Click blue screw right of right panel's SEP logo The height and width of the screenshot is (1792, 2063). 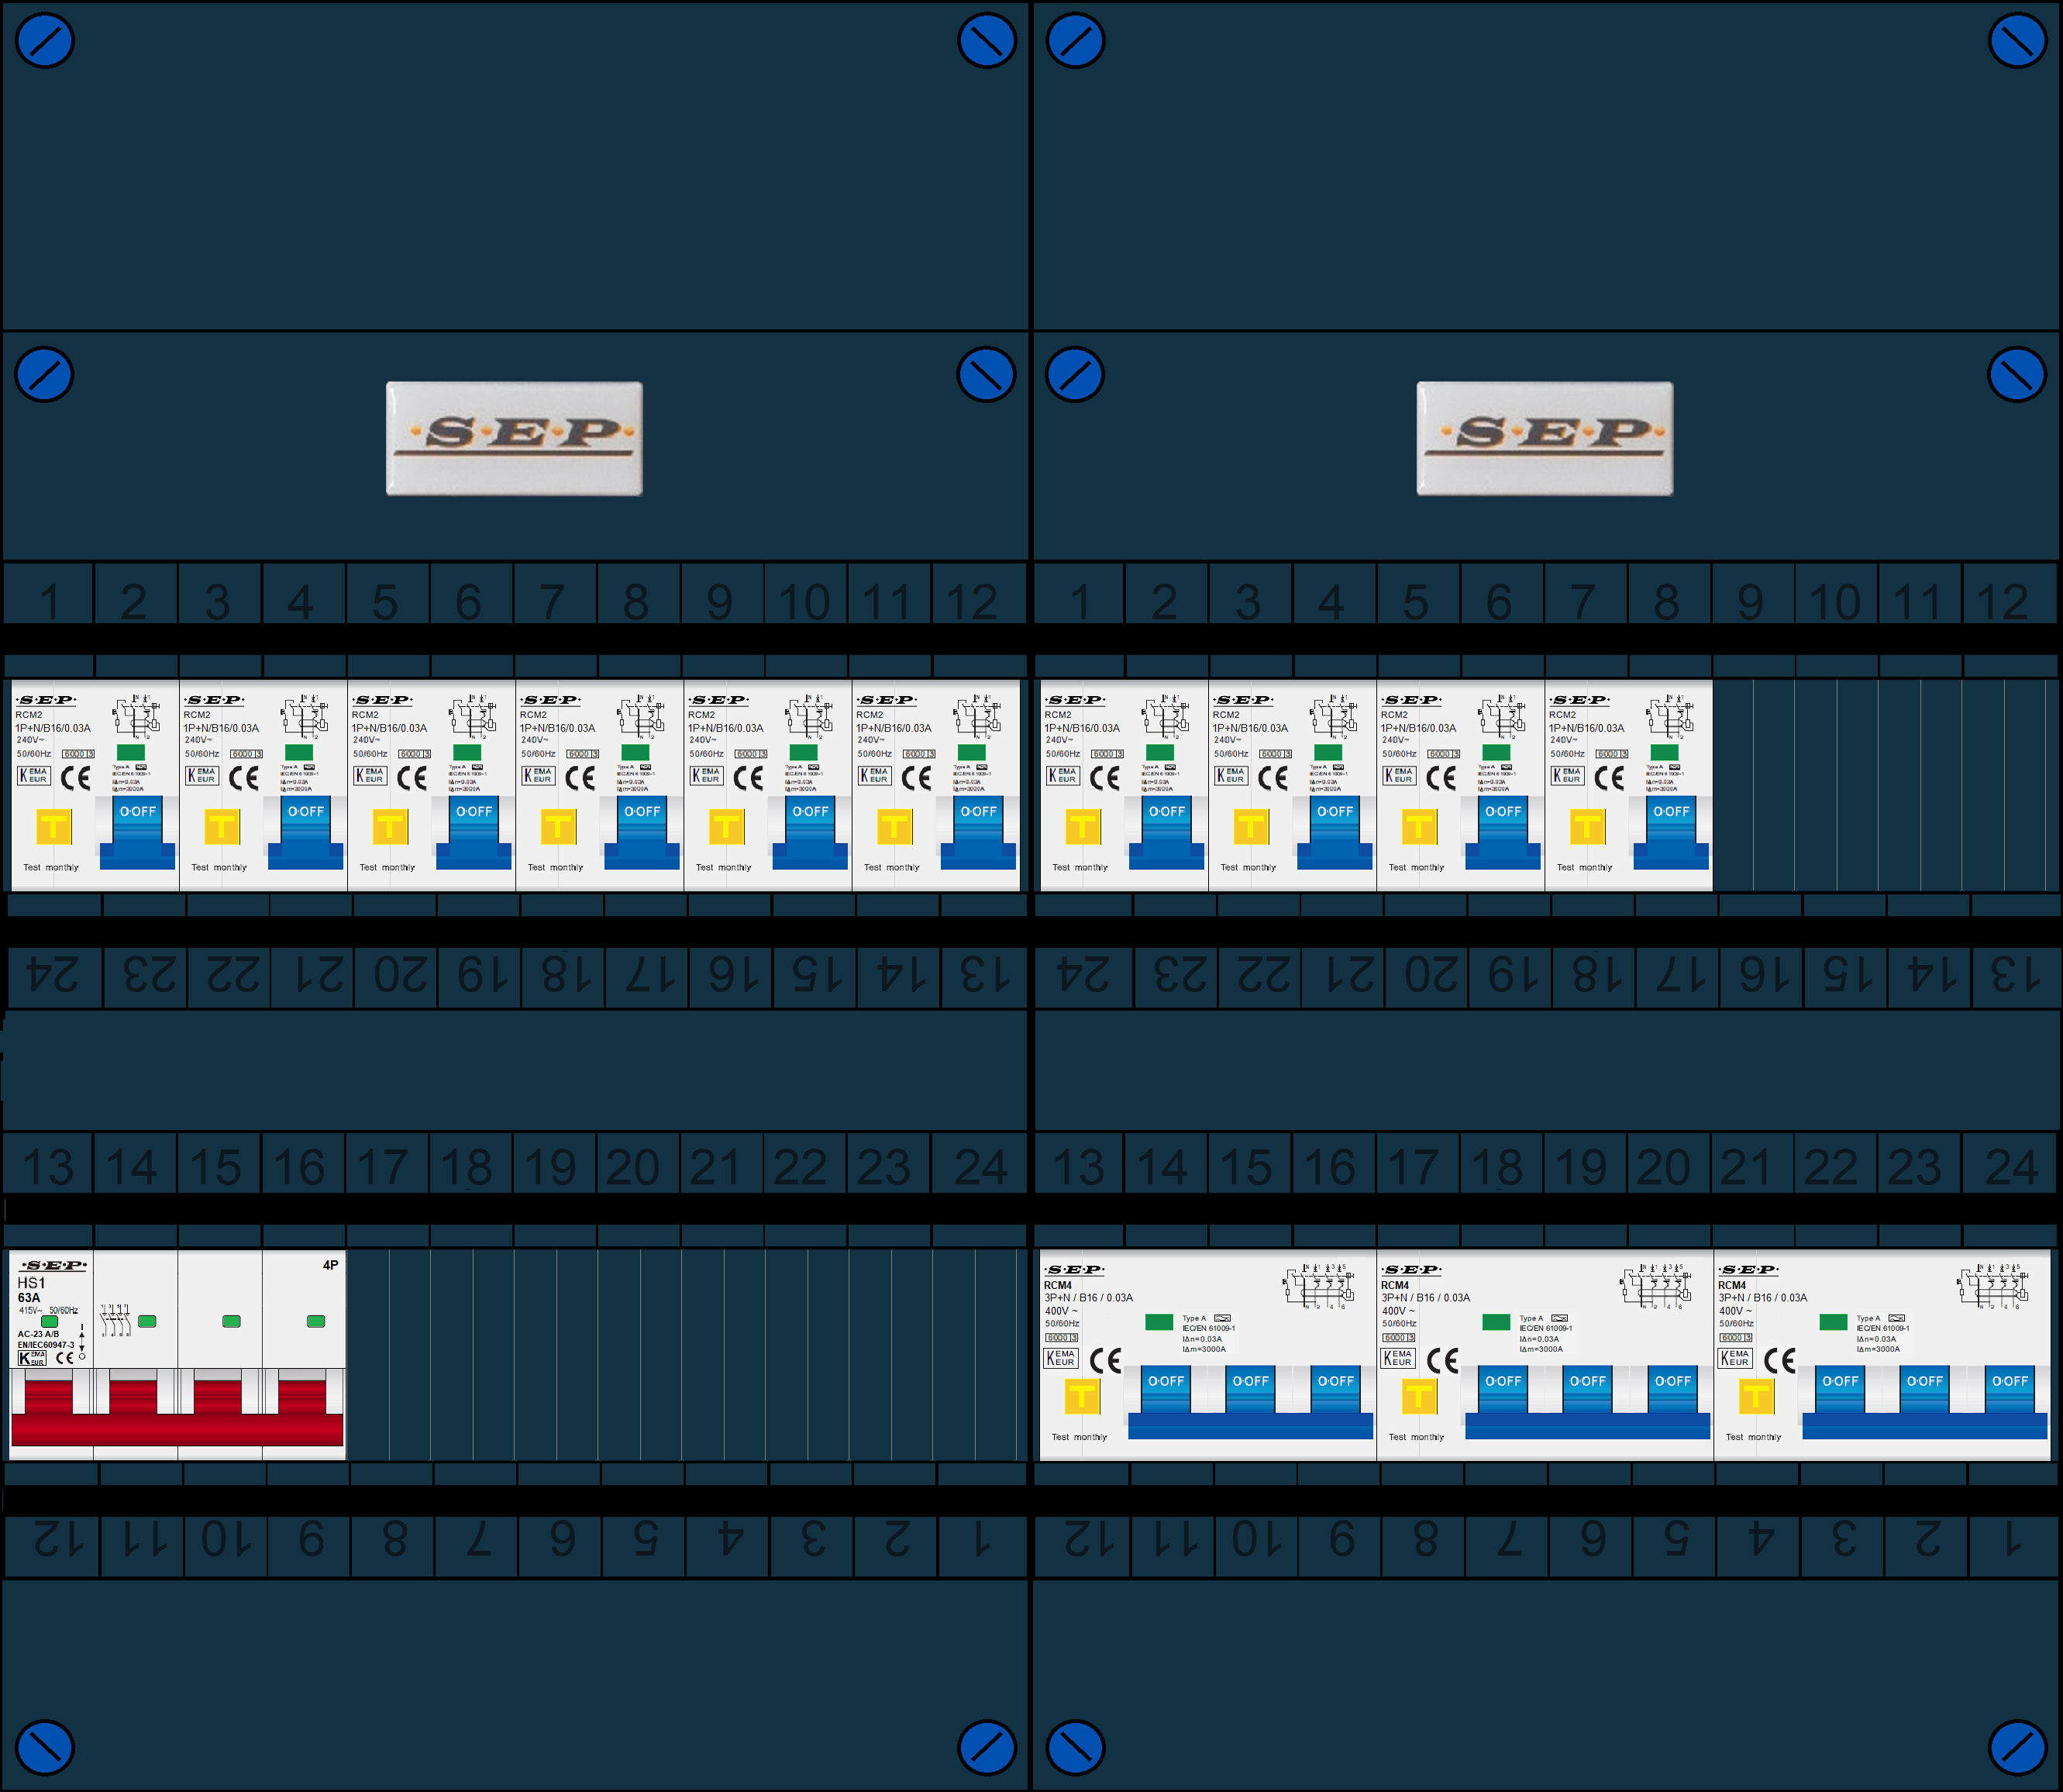point(2017,374)
